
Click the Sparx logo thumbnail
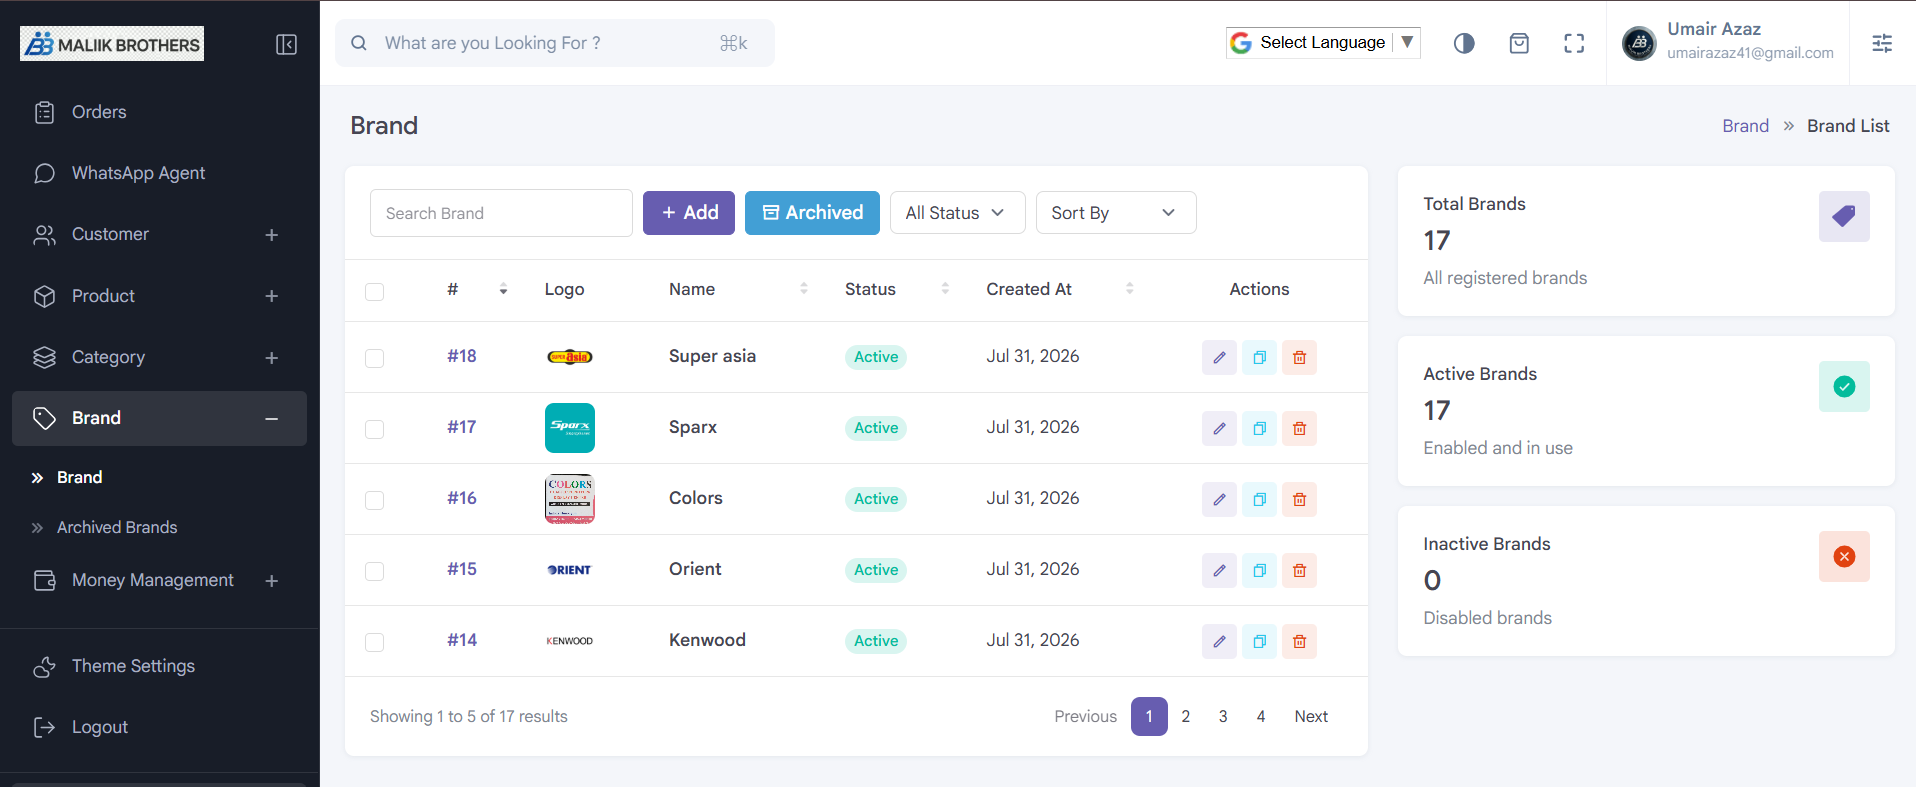[x=570, y=428]
